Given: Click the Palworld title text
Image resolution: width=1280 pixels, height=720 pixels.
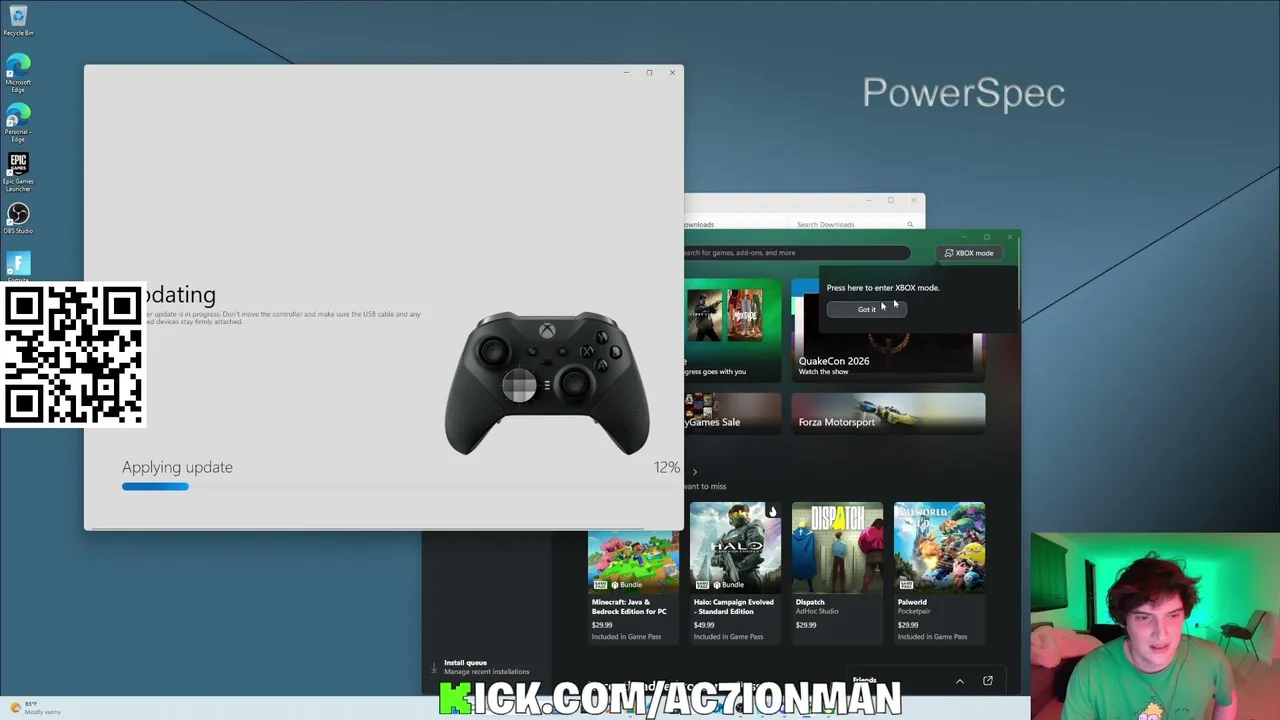Looking at the screenshot, I should 912,602.
